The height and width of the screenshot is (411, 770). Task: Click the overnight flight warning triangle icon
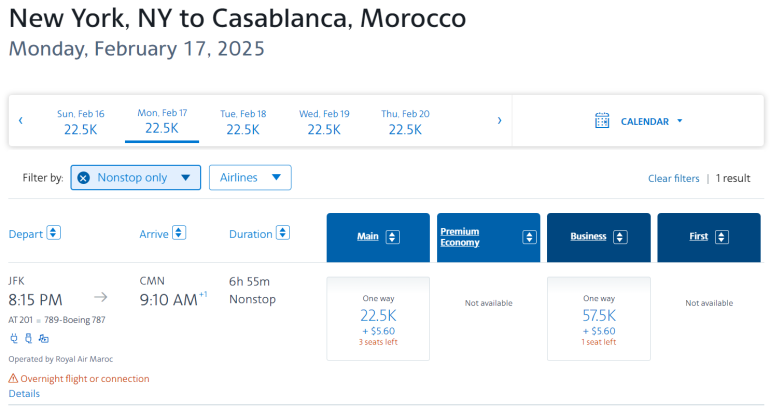[13, 379]
